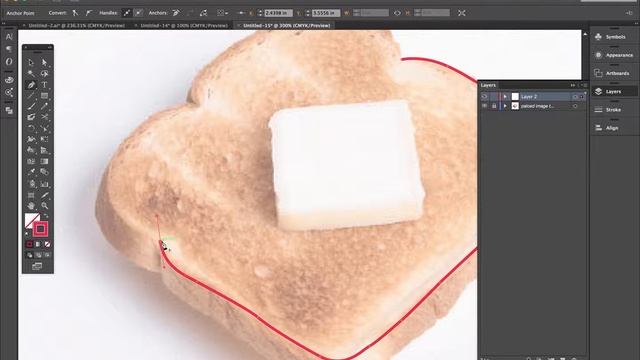Click target circle for placed image layer
This screenshot has height=360, width=640.
pyautogui.click(x=575, y=106)
